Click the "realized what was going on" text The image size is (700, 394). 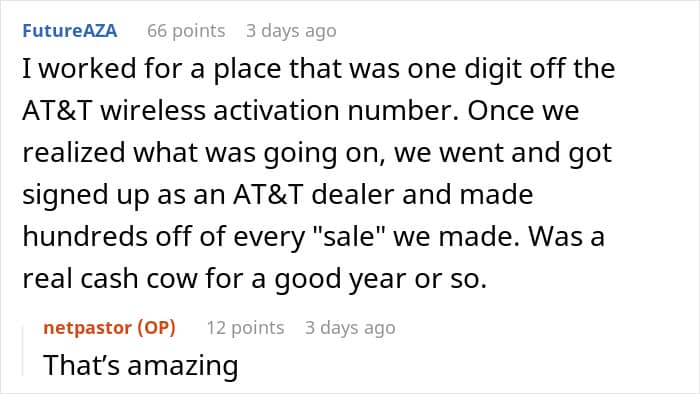(204, 153)
